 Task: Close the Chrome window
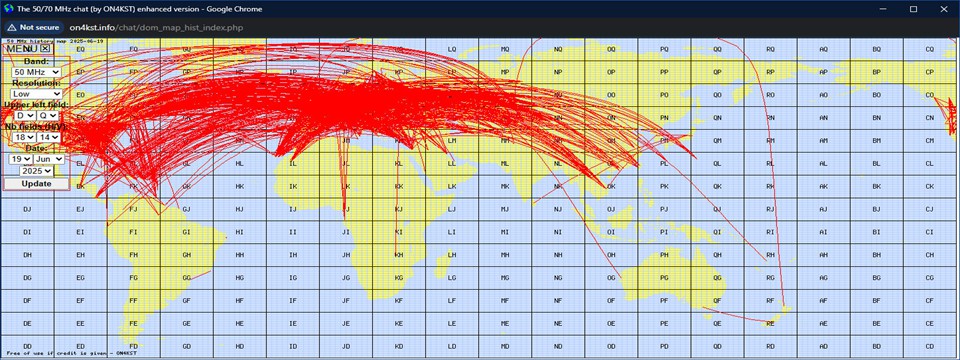(x=943, y=9)
